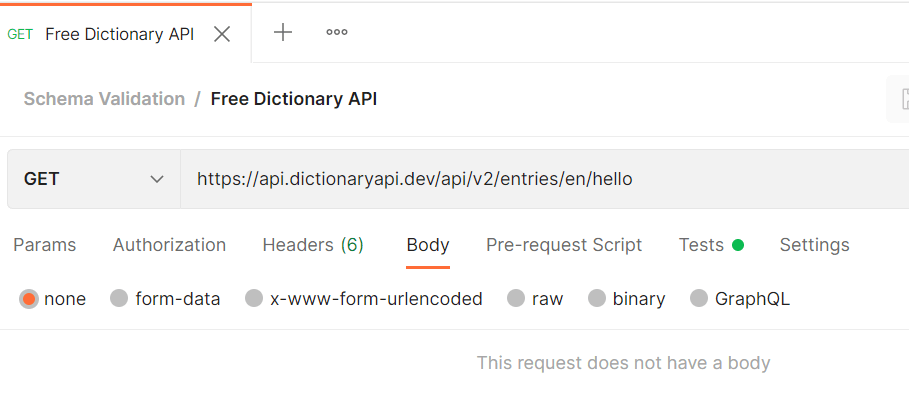This screenshot has width=909, height=410.
Task: Close the Free Dictionary API tab
Action: click(x=222, y=34)
